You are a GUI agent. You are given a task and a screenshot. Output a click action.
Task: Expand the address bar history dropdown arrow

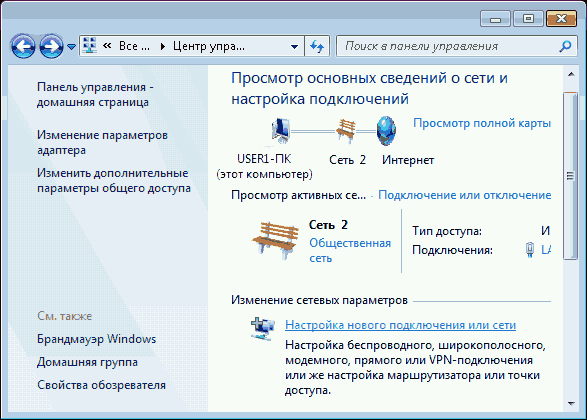pyautogui.click(x=295, y=46)
